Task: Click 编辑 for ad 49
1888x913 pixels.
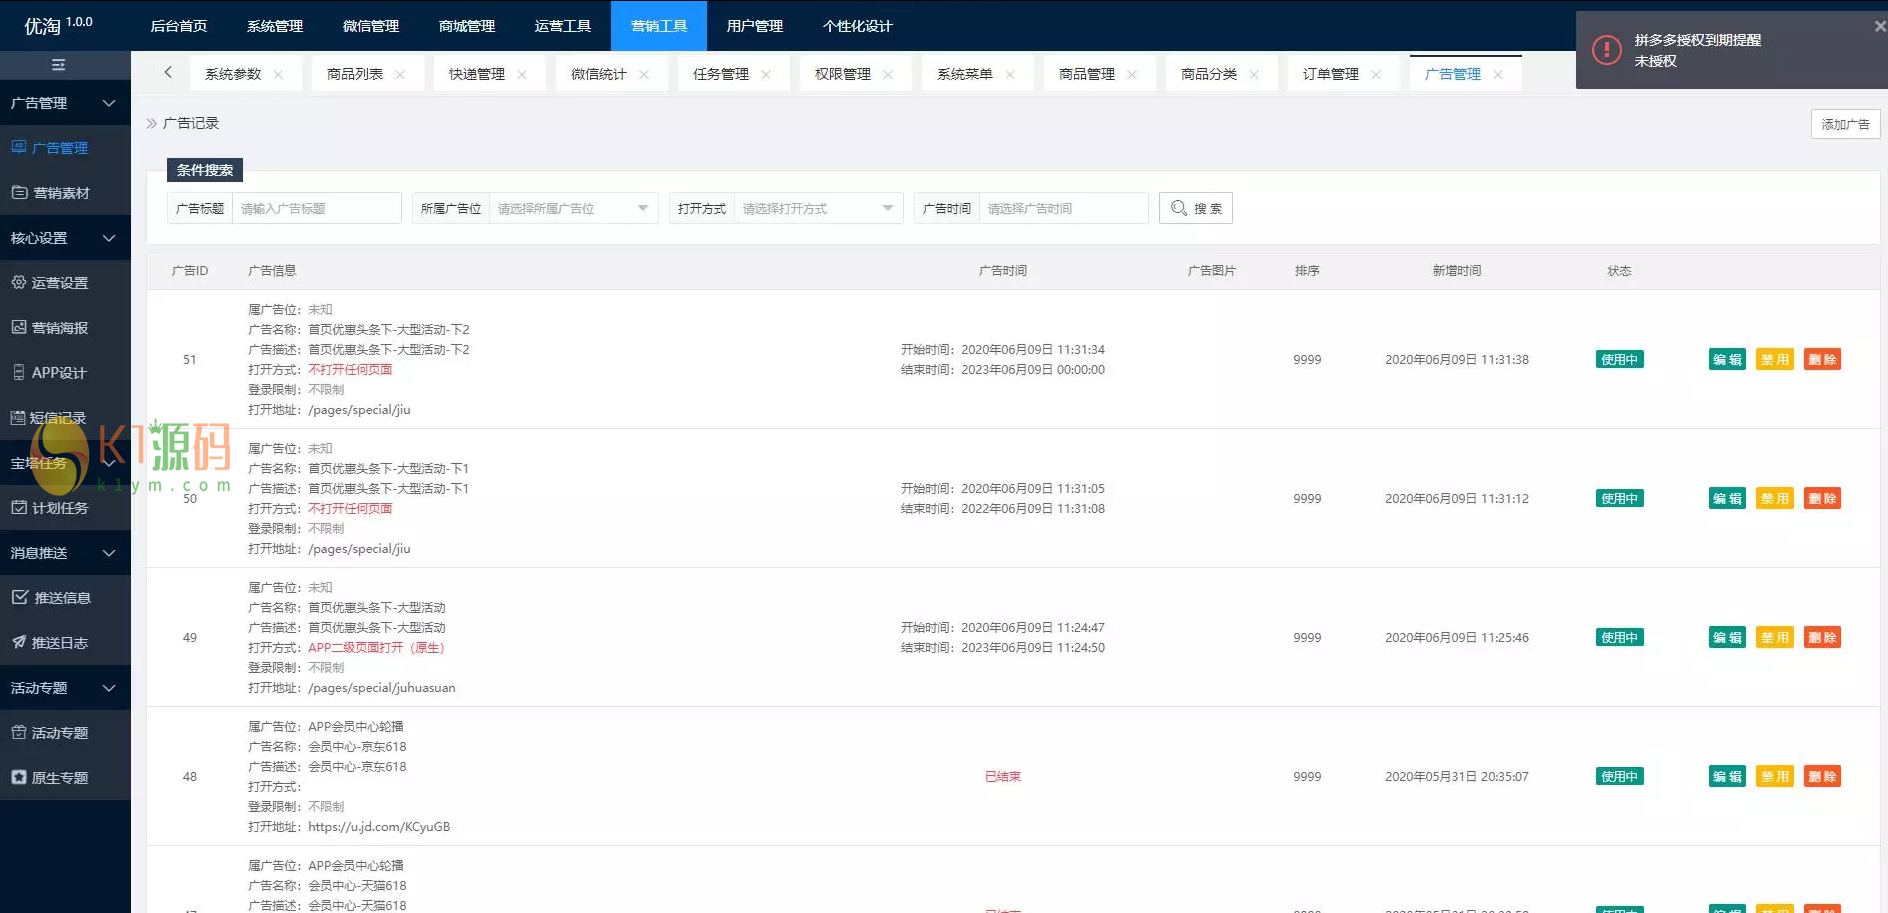Action: 1727,638
